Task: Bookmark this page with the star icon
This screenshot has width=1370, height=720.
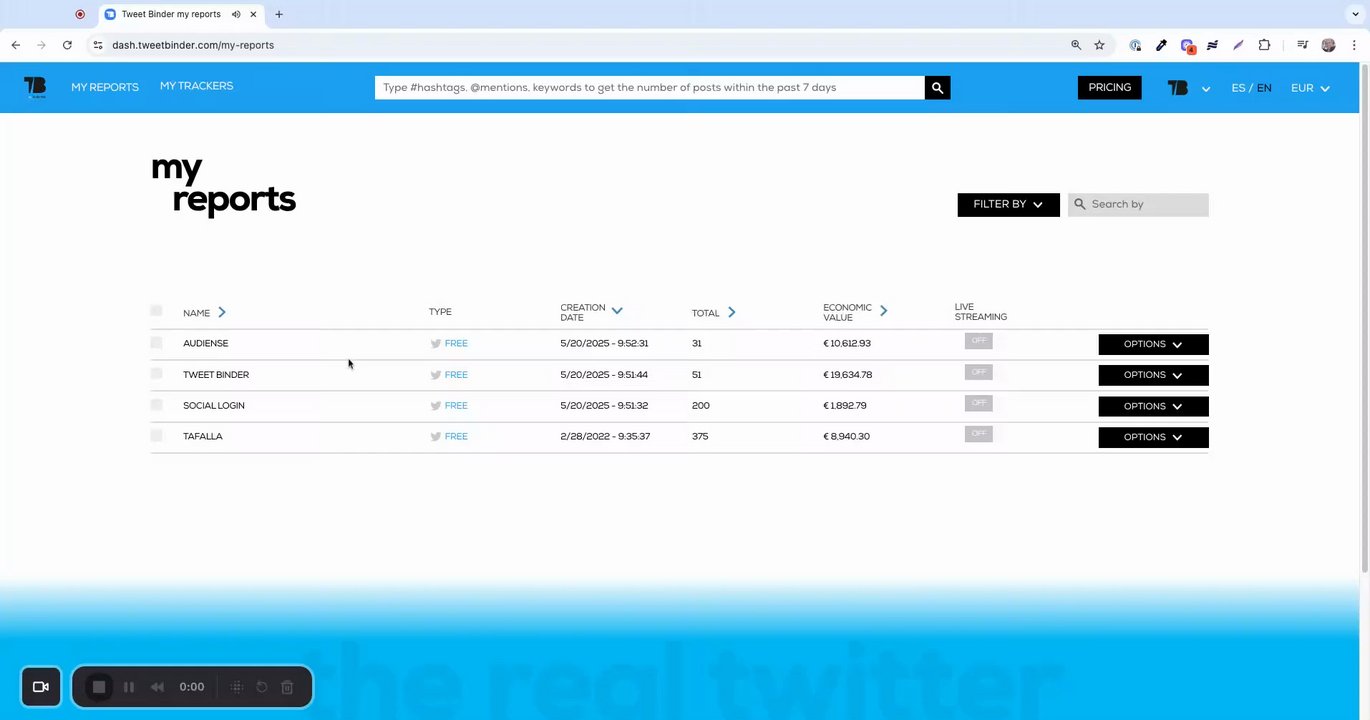Action: click(x=1099, y=45)
